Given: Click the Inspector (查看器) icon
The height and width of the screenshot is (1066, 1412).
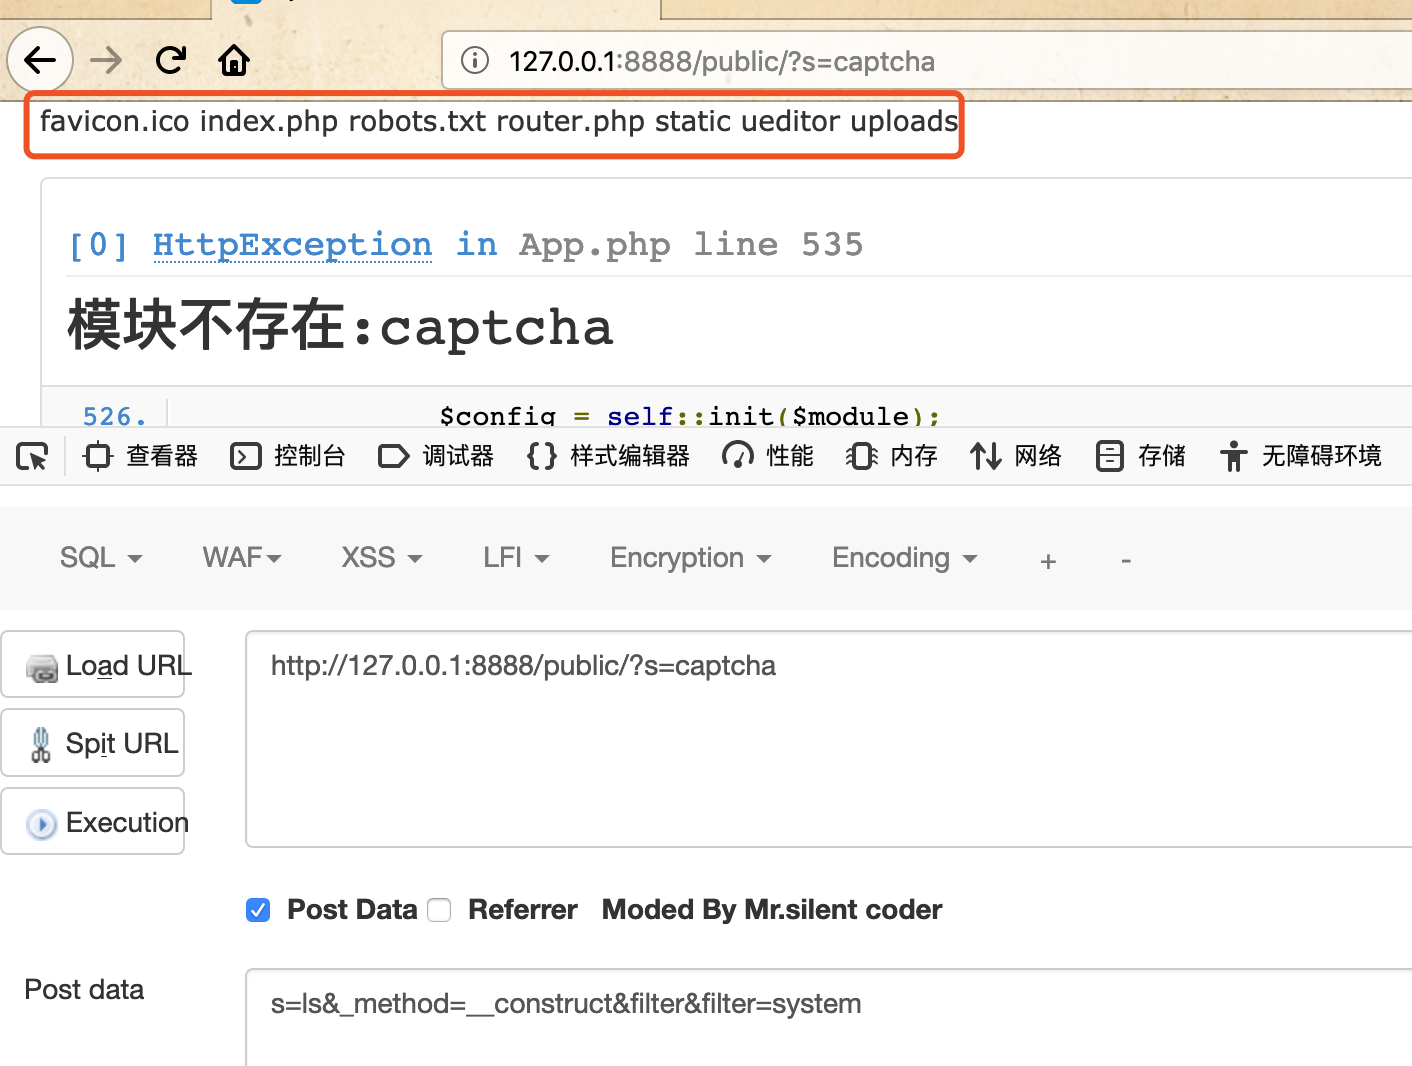Looking at the screenshot, I should pos(98,457).
